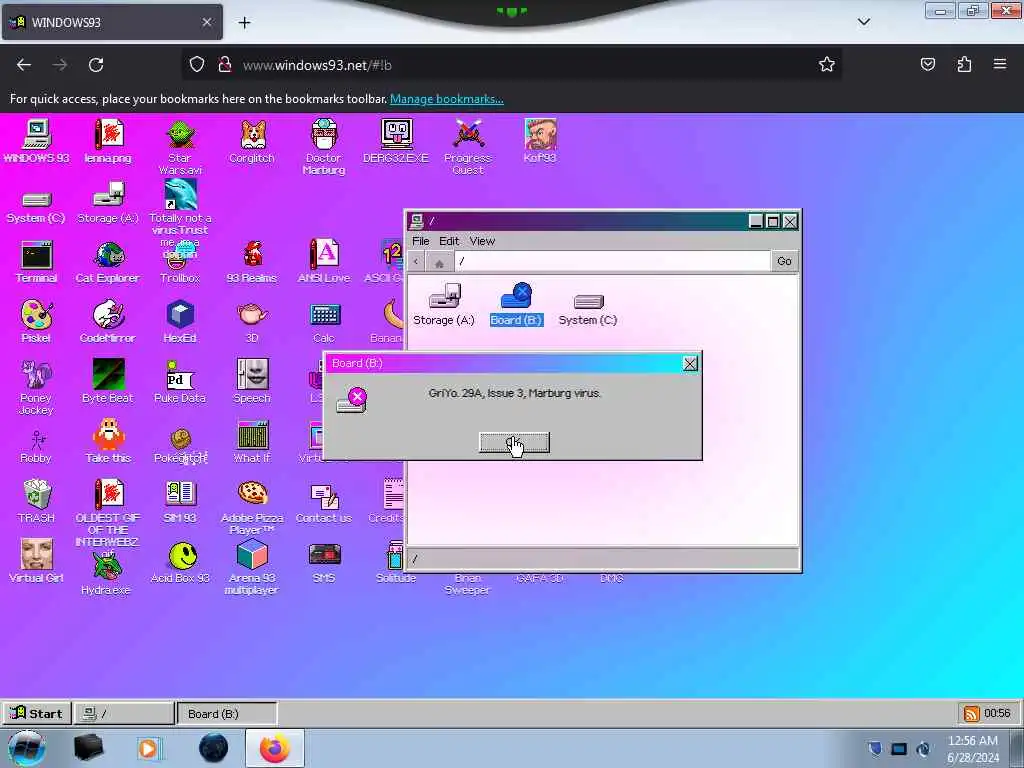Click the RSS feed tray icon
Viewport: 1024px width, 768px height.
click(972, 713)
